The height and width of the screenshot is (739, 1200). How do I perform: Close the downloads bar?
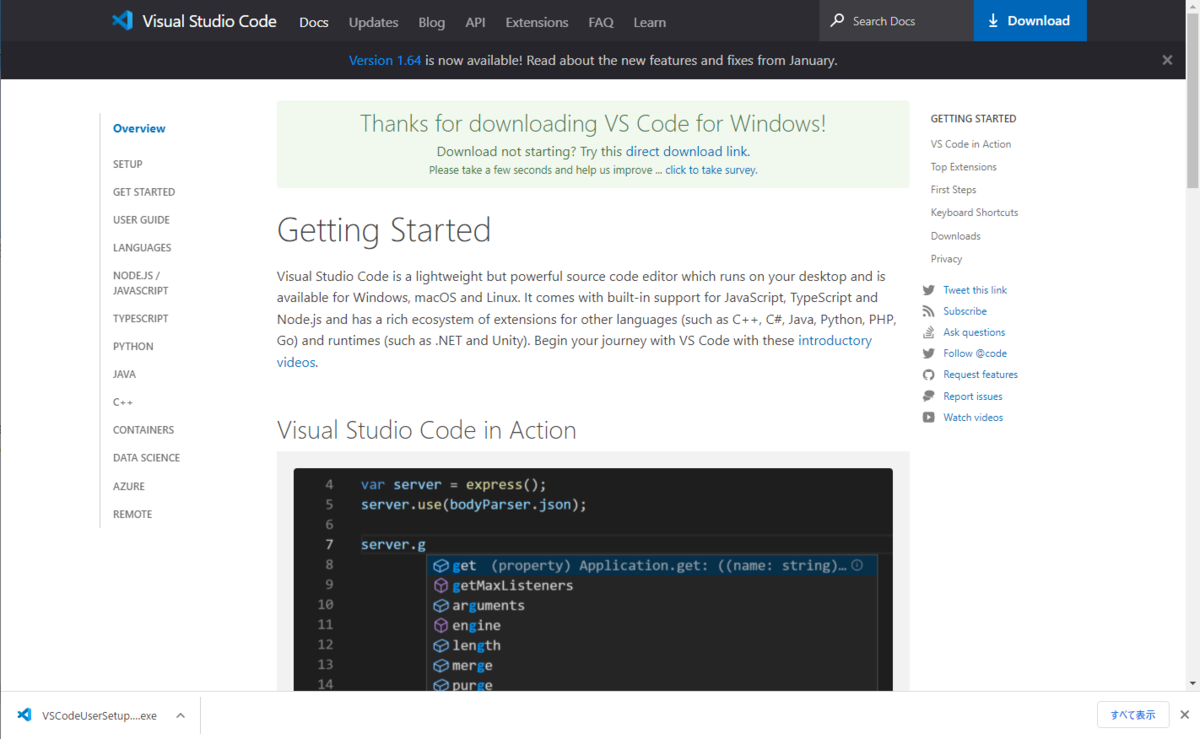click(1185, 715)
